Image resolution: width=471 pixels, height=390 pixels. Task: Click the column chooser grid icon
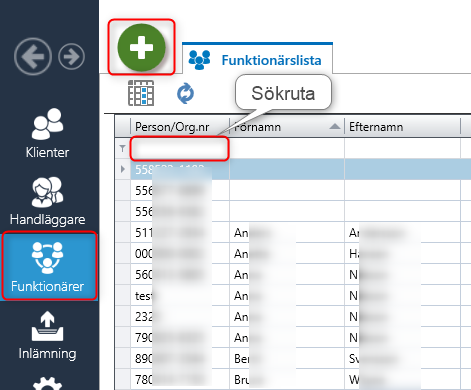[x=141, y=93]
